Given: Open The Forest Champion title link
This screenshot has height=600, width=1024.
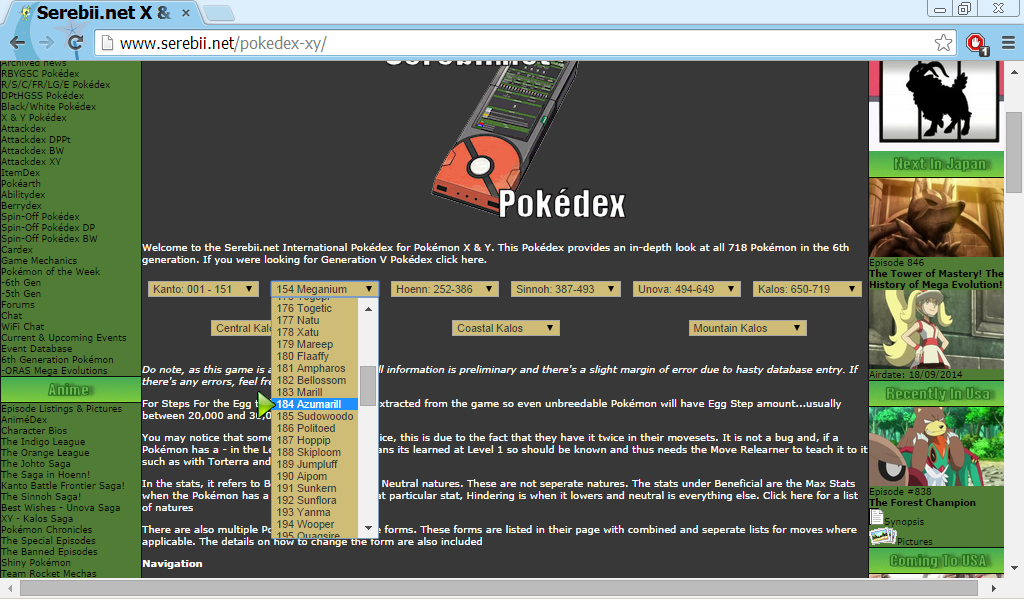Looking at the screenshot, I should 922,503.
